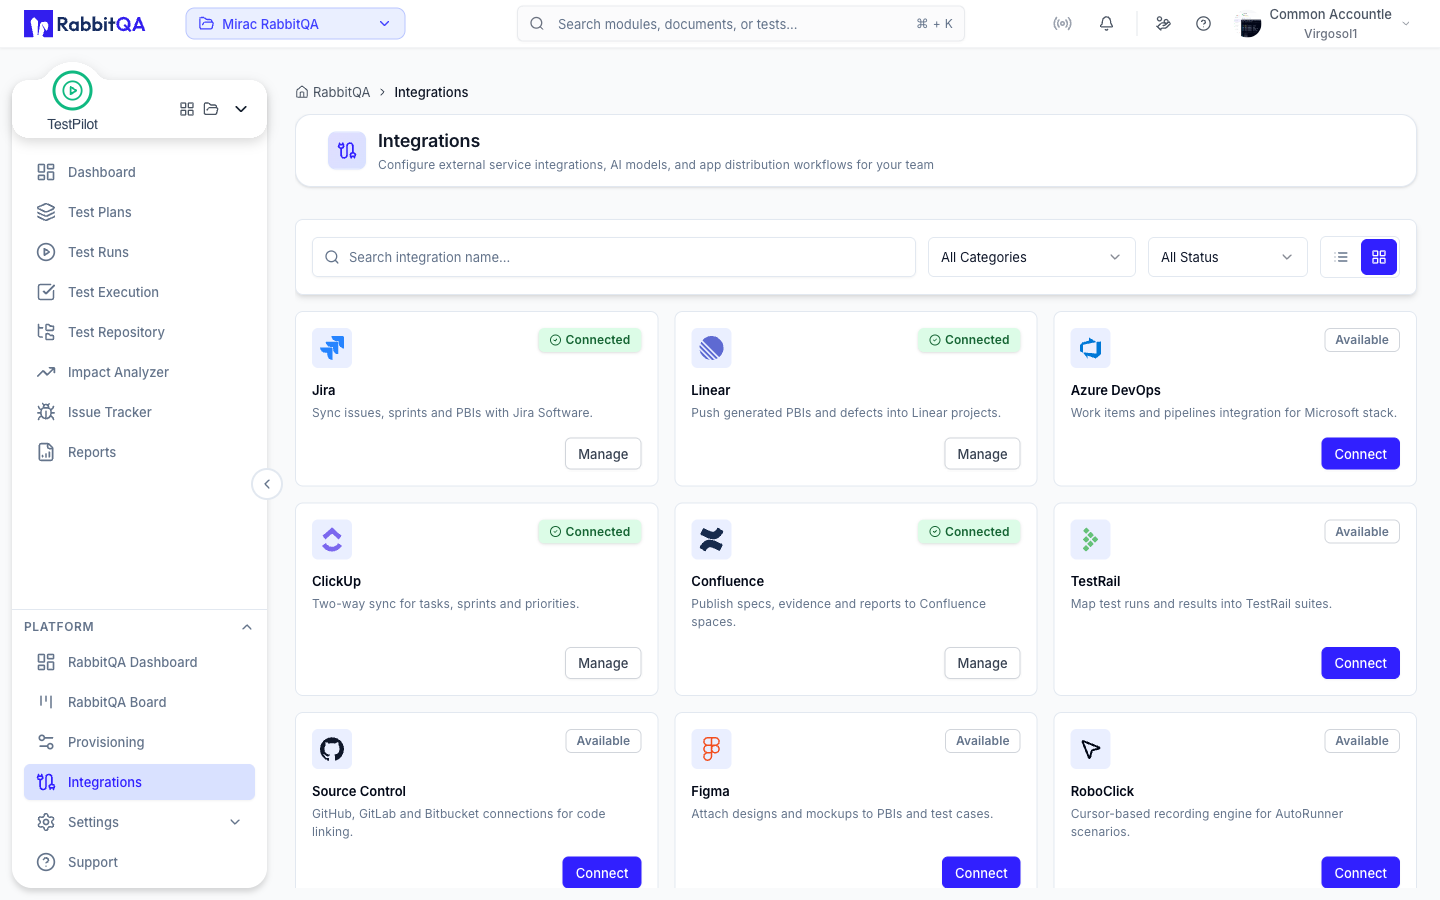Connect Figma
Image resolution: width=1440 pixels, height=900 pixels.
[981, 873]
